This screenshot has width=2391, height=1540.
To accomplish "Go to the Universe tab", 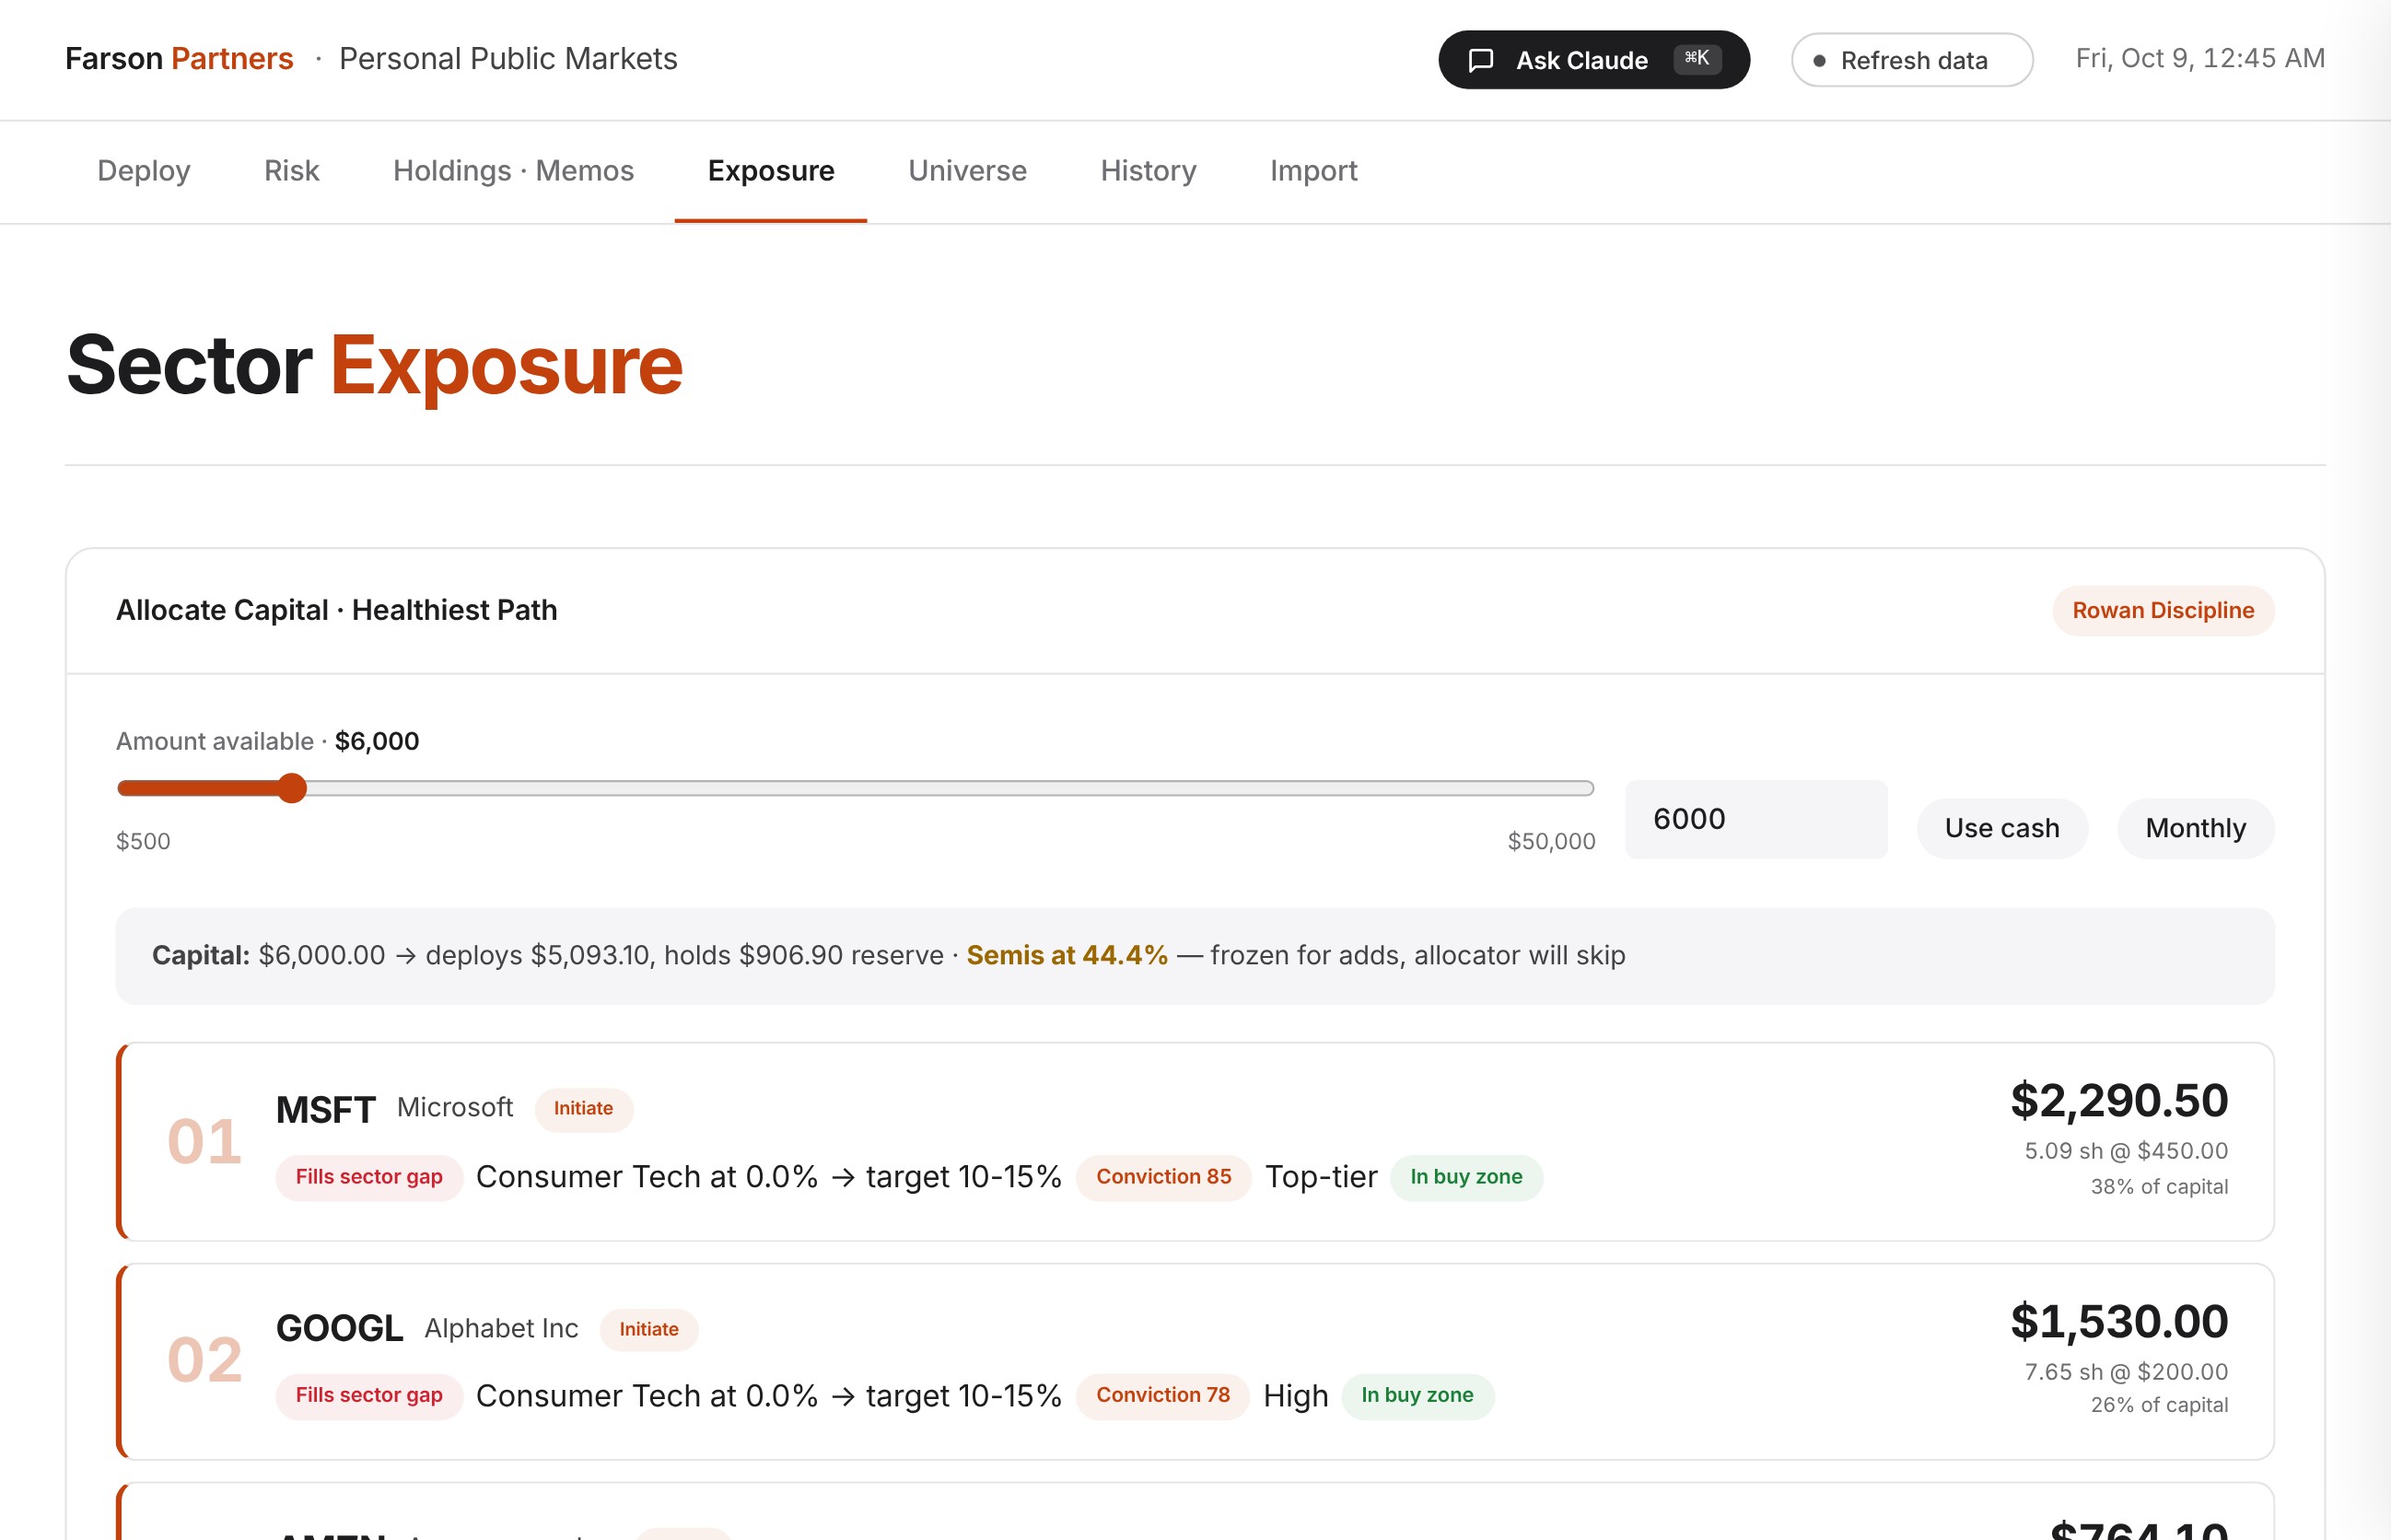I will (967, 171).
